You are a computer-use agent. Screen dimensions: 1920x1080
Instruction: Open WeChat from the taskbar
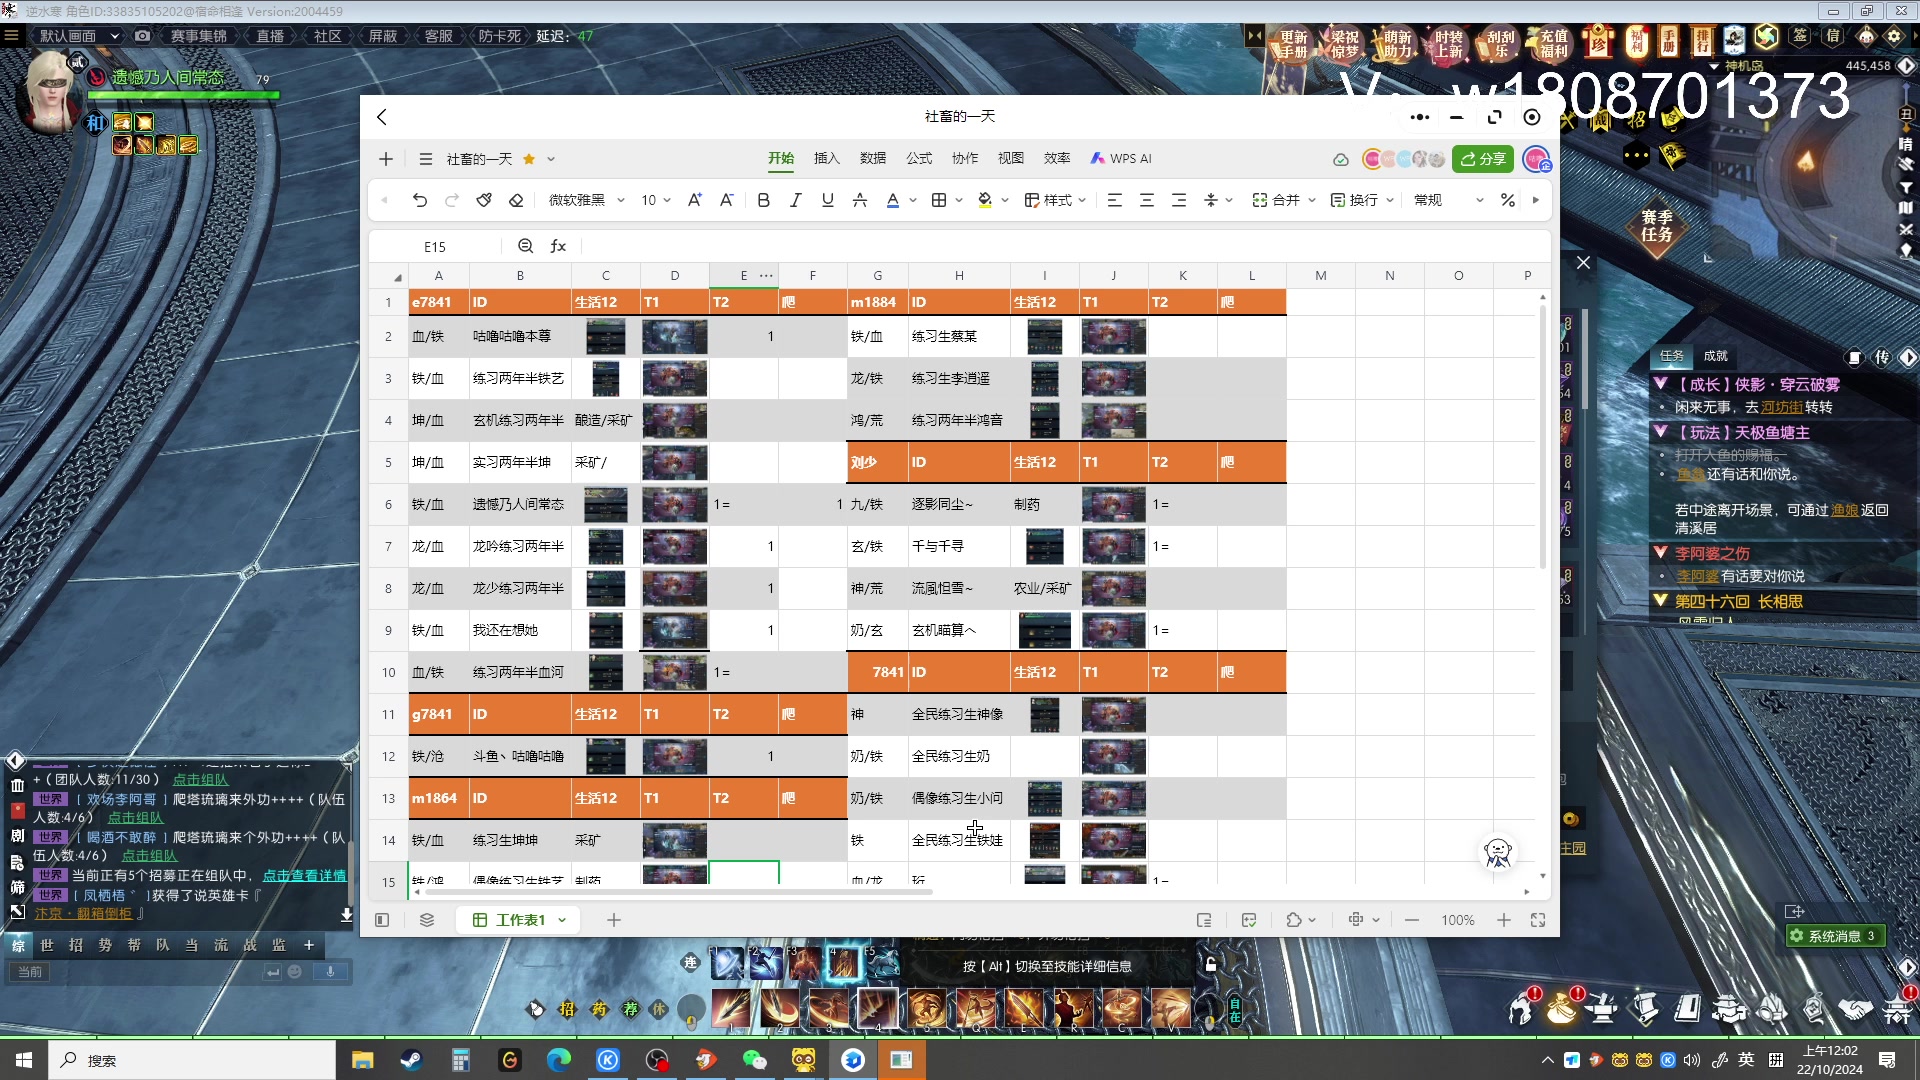pyautogui.click(x=754, y=1060)
